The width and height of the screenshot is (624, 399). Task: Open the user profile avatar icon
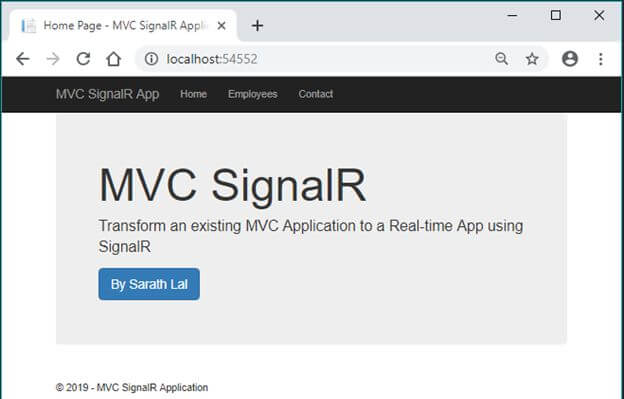coord(570,59)
